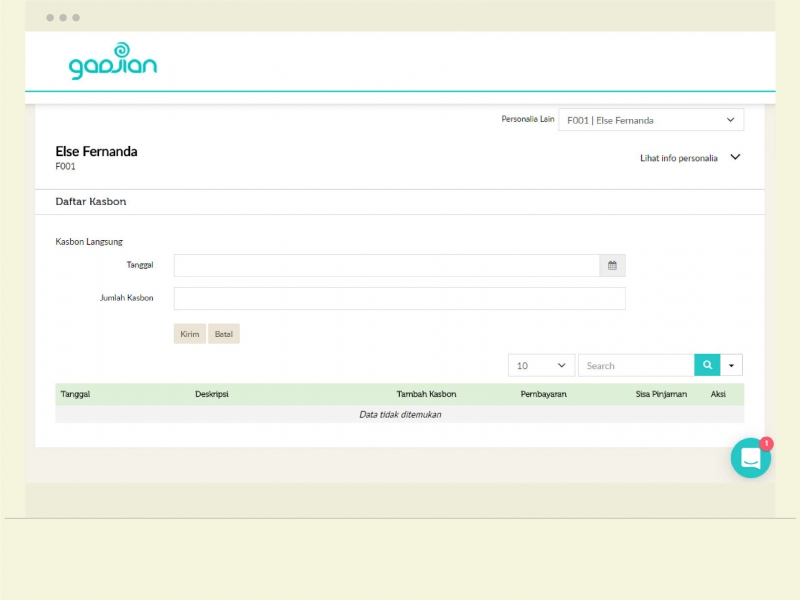This screenshot has height=600, width=800.
Task: Click the Gadjian logo
Action: click(113, 61)
